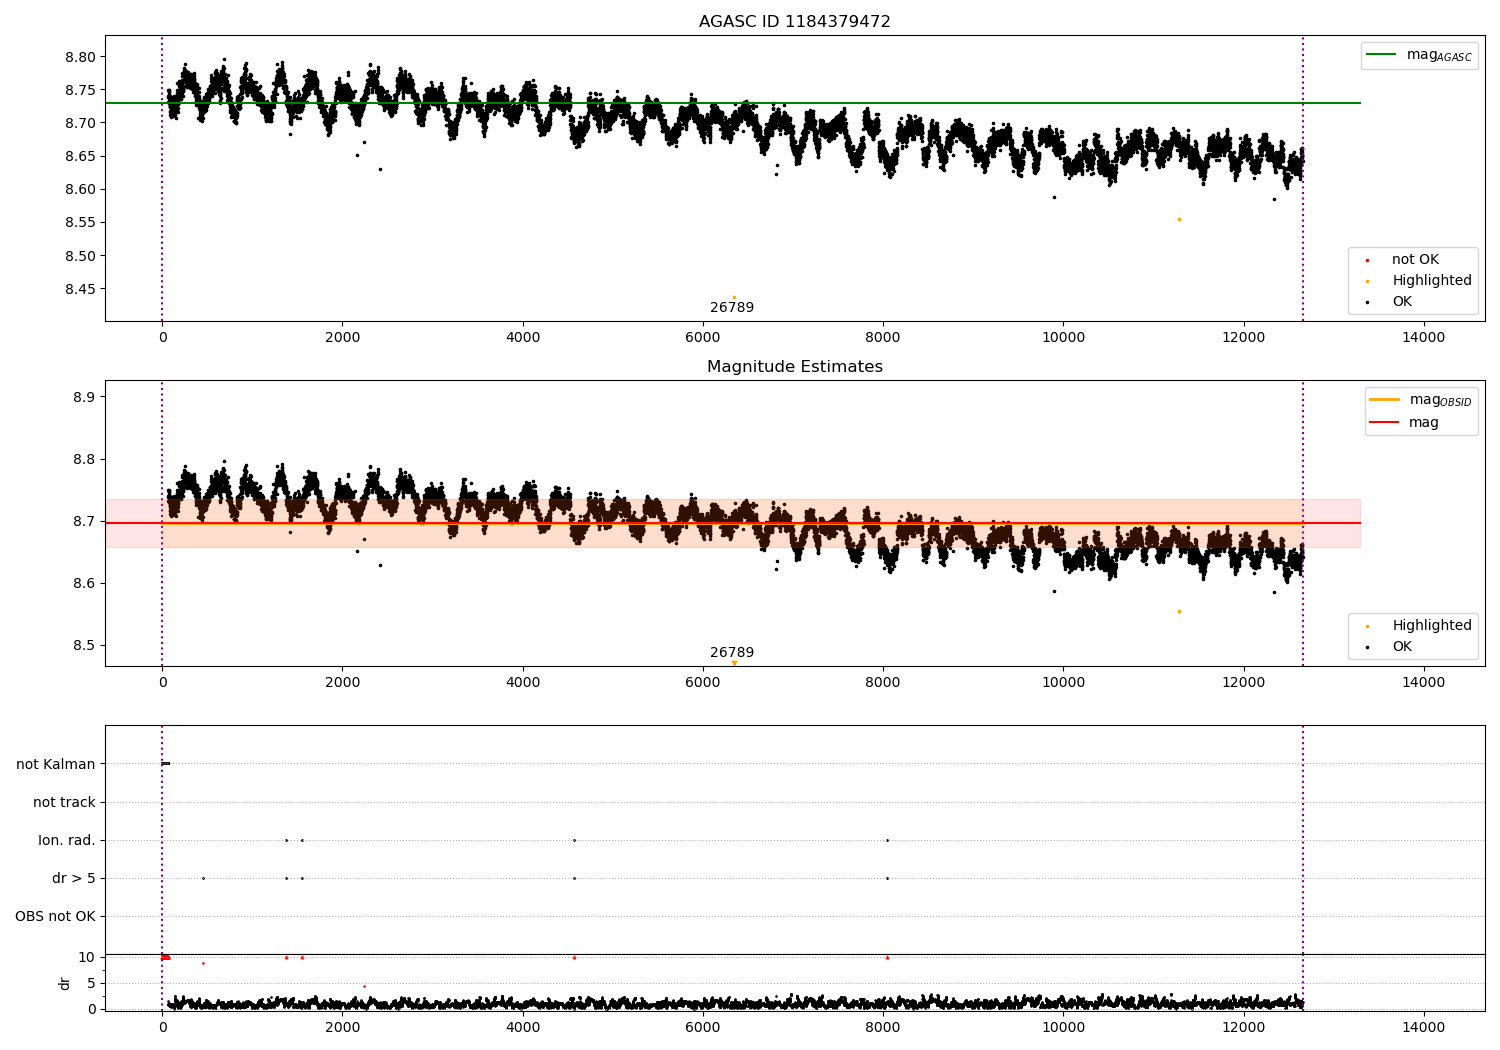This screenshot has width=1500, height=1050.
Task: Click the 'dr > 5' flag dot near x 4600
Action: (x=574, y=878)
